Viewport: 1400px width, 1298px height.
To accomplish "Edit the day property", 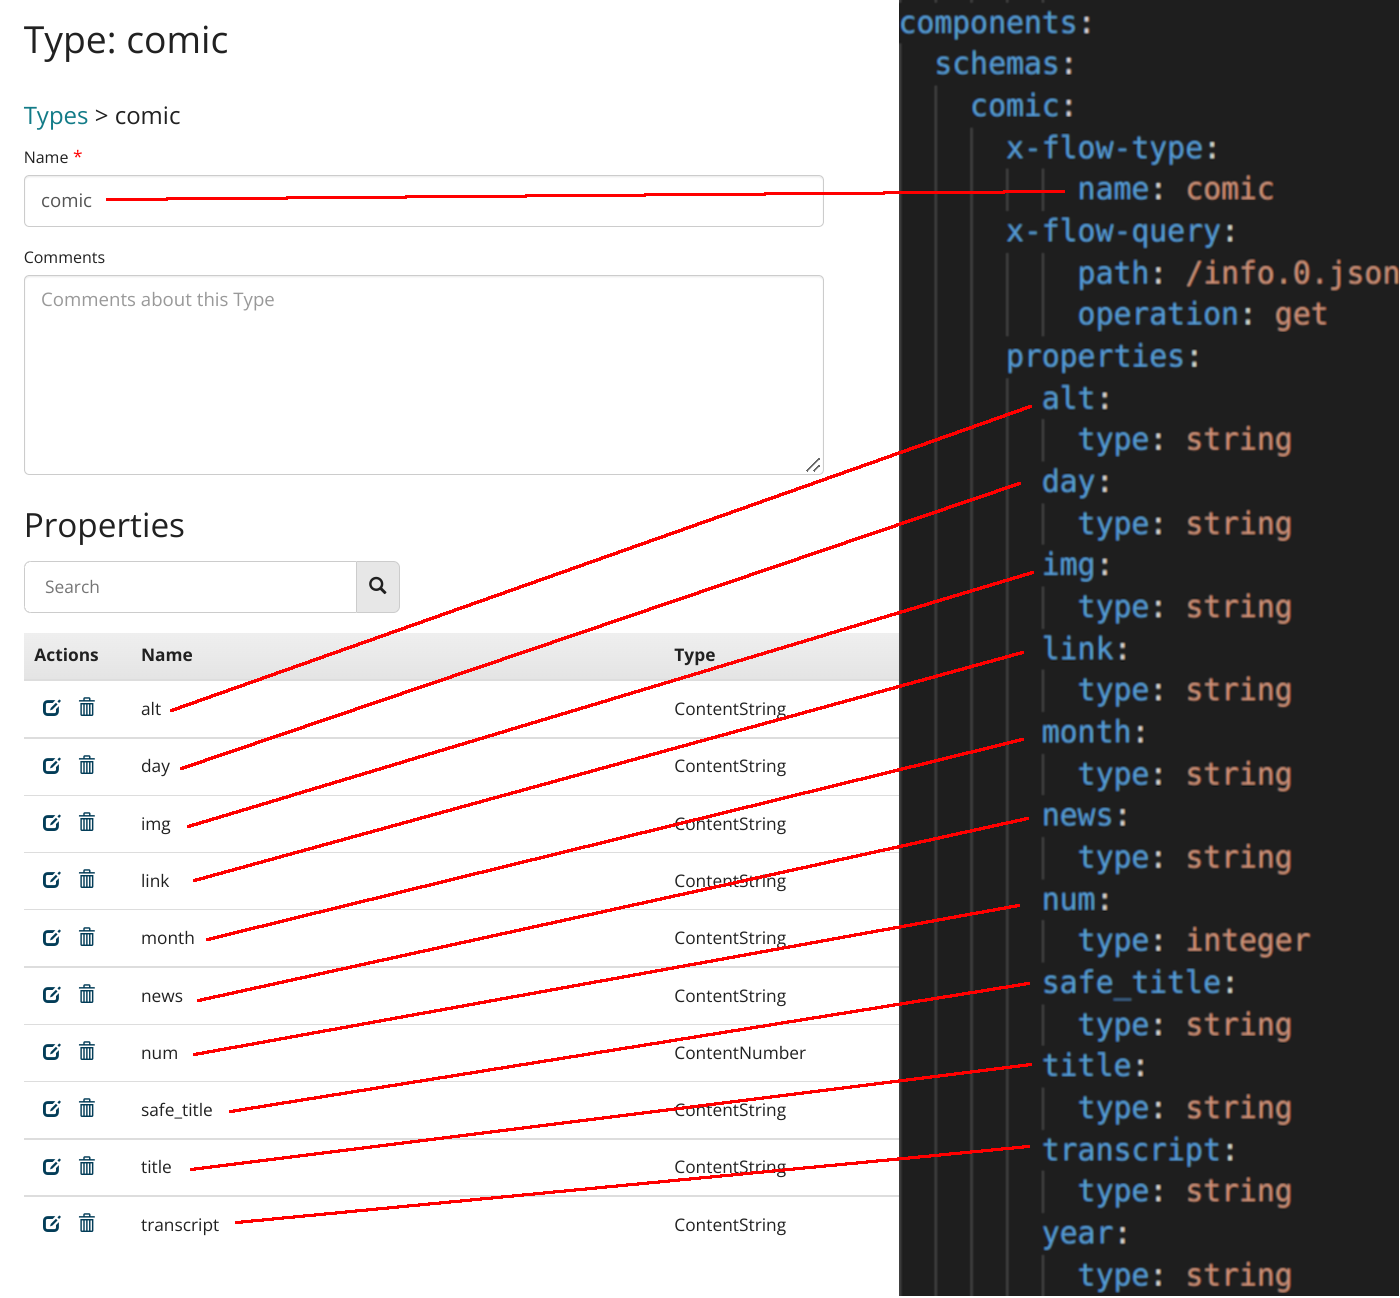I will point(51,765).
